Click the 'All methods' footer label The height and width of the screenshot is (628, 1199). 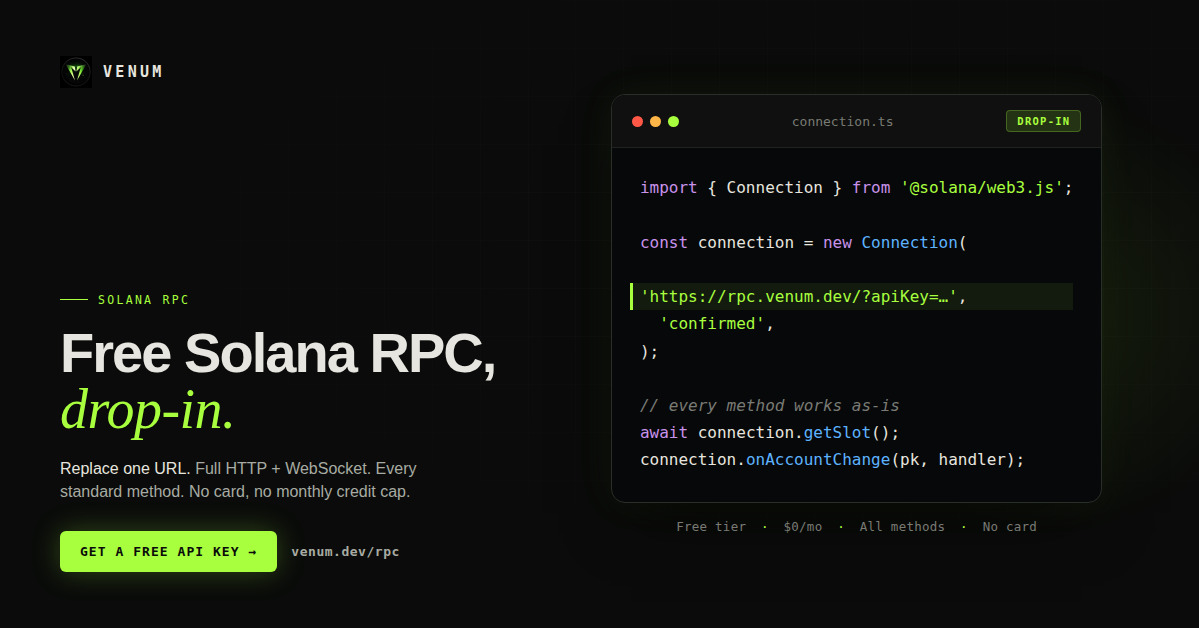click(902, 526)
